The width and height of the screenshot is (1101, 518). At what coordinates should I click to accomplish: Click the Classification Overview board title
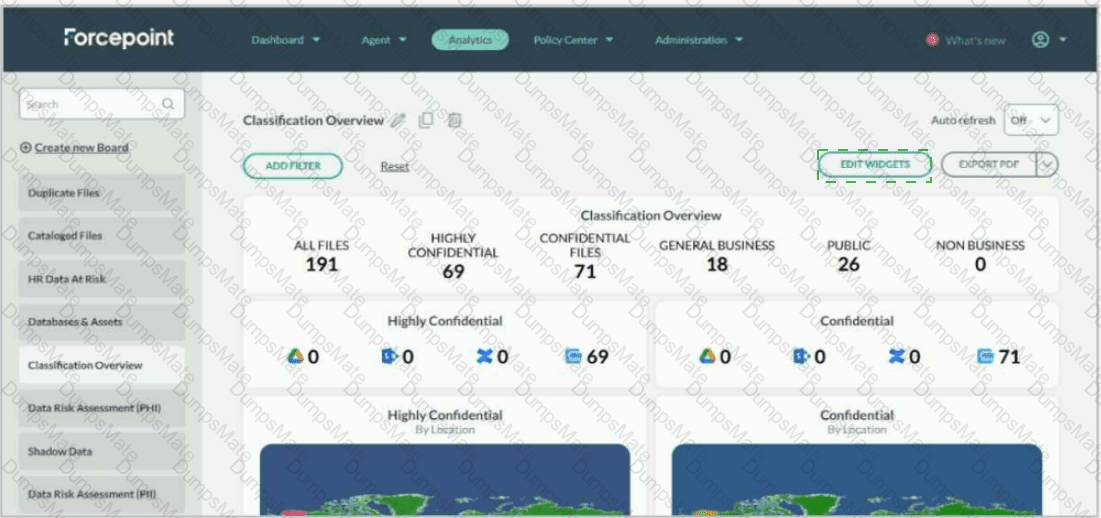[313, 120]
